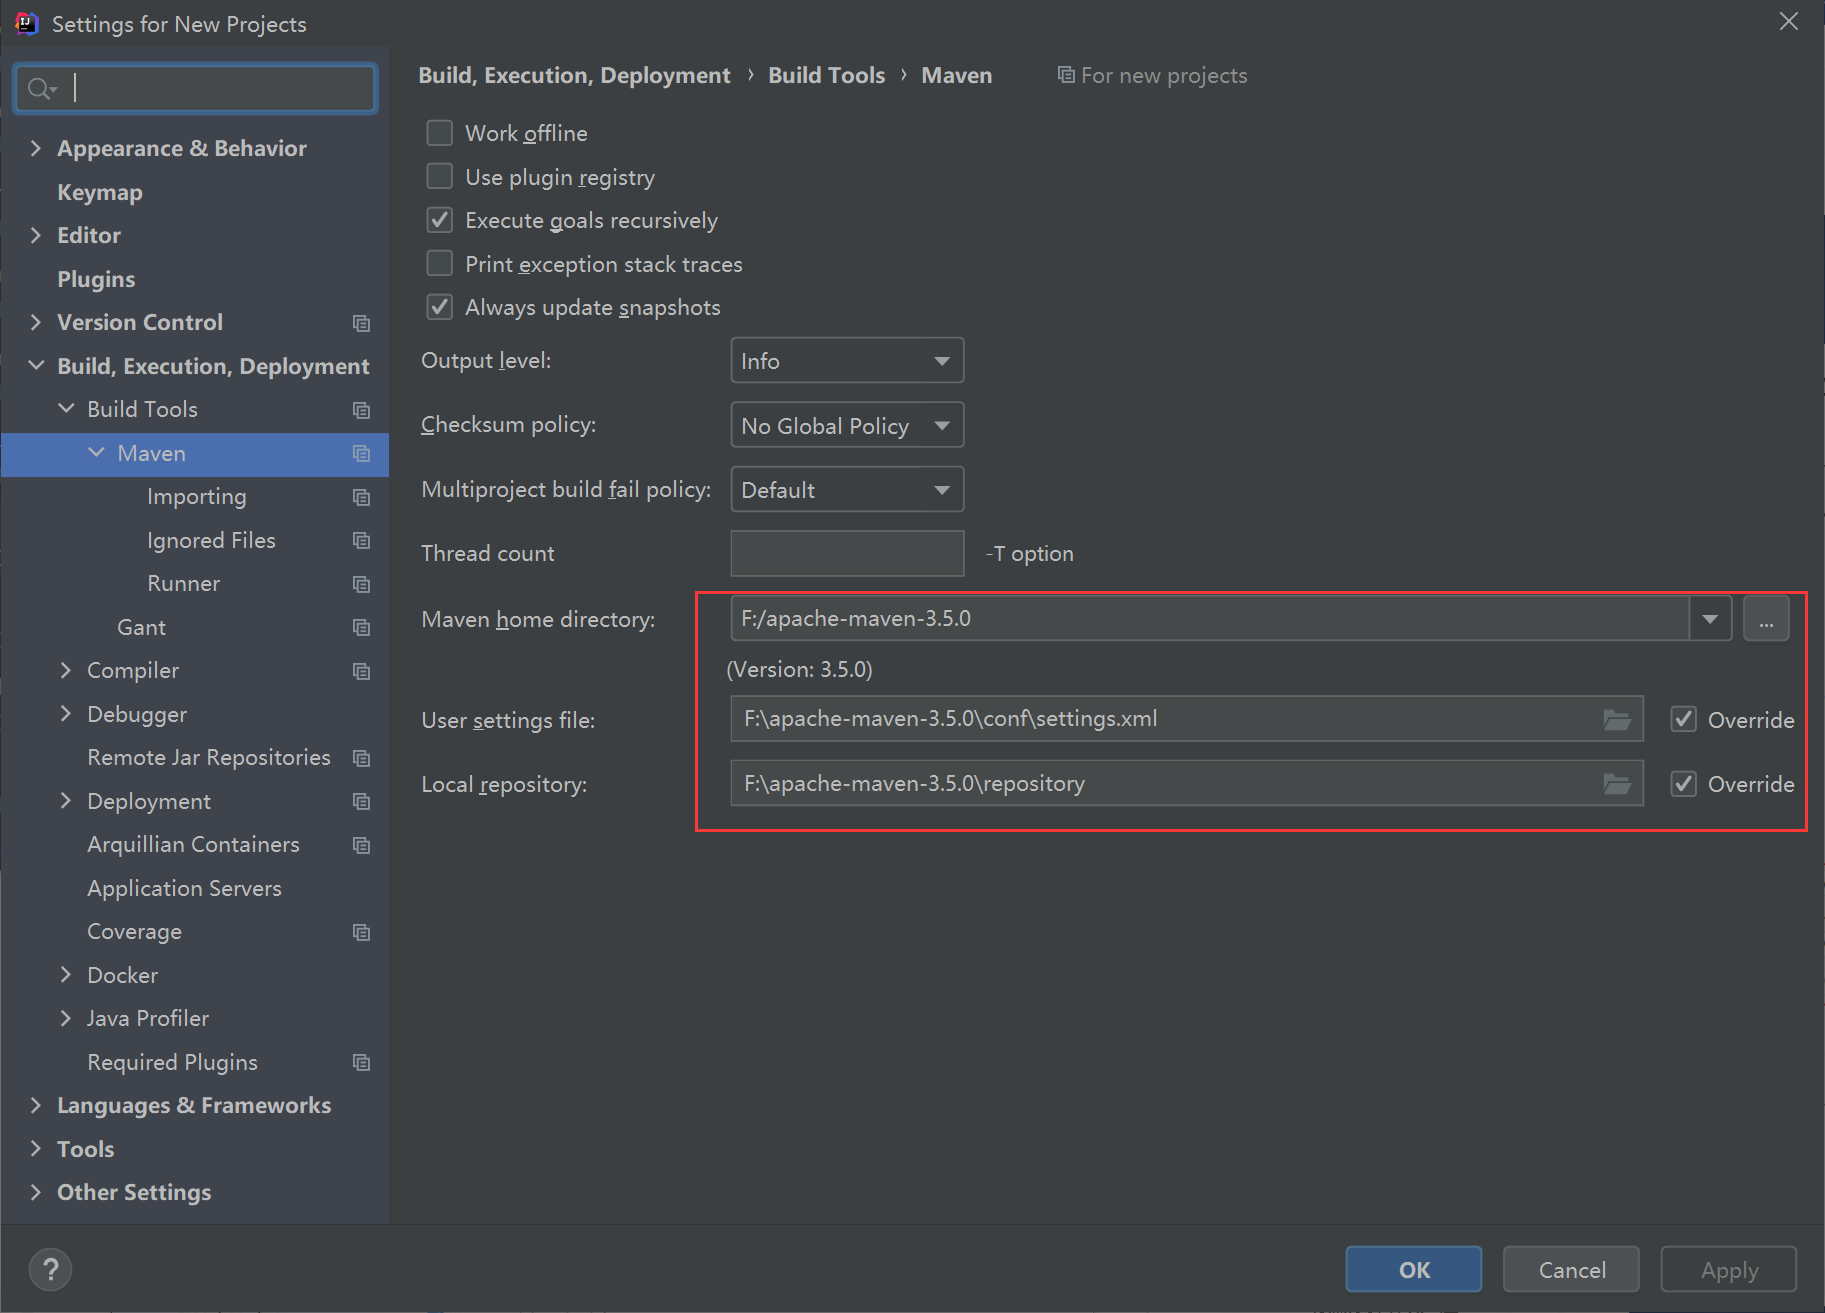Screen dimensions: 1825x1313
Task: Select Ignored Files under Maven
Action: 211,540
